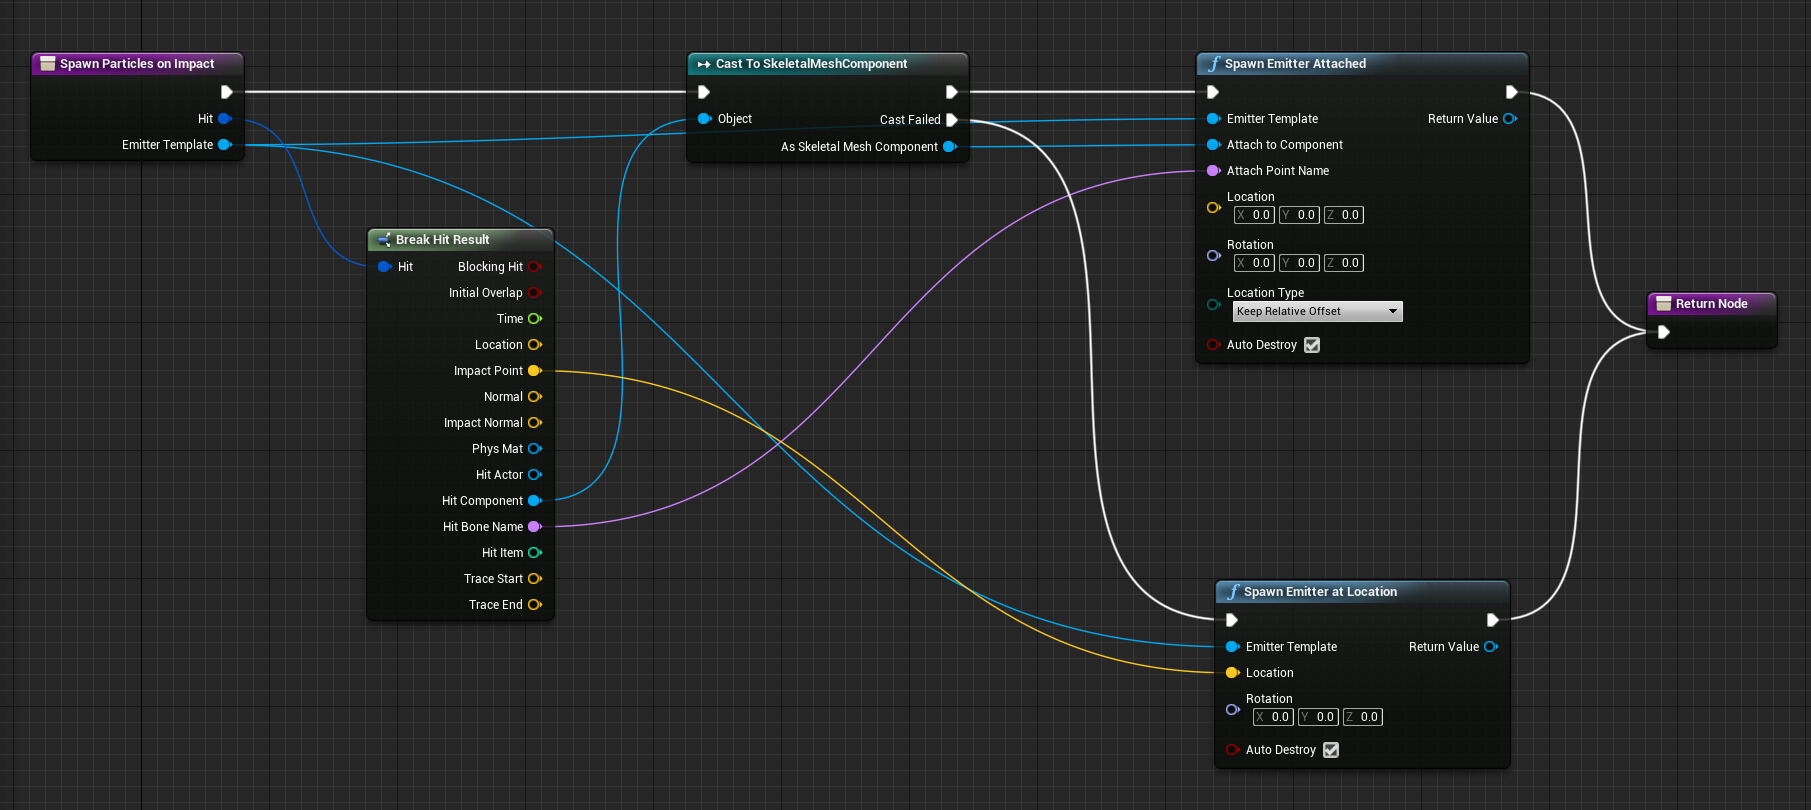Open the Location Type dropdown
The height and width of the screenshot is (810, 1811).
tap(1317, 312)
